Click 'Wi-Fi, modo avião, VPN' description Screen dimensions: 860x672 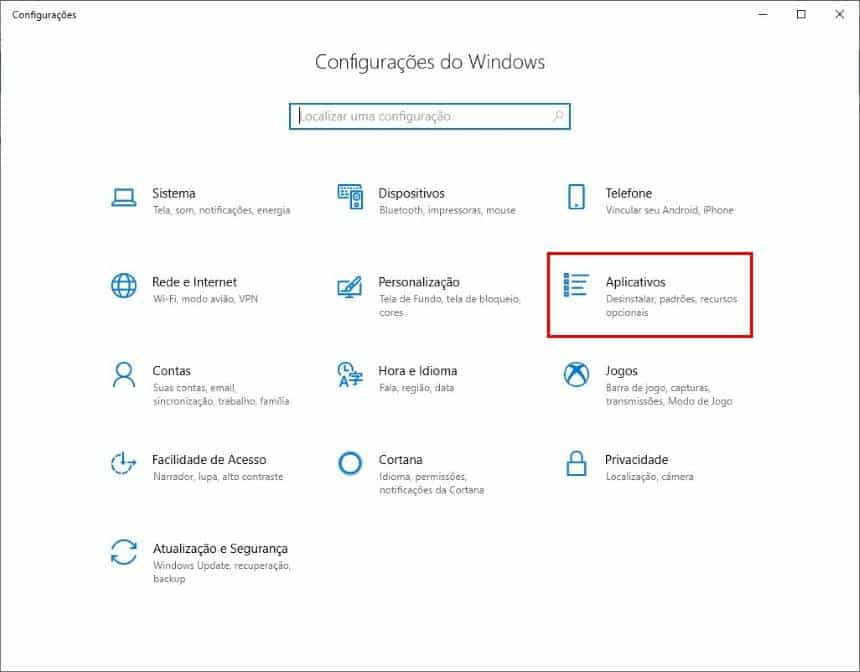[205, 299]
